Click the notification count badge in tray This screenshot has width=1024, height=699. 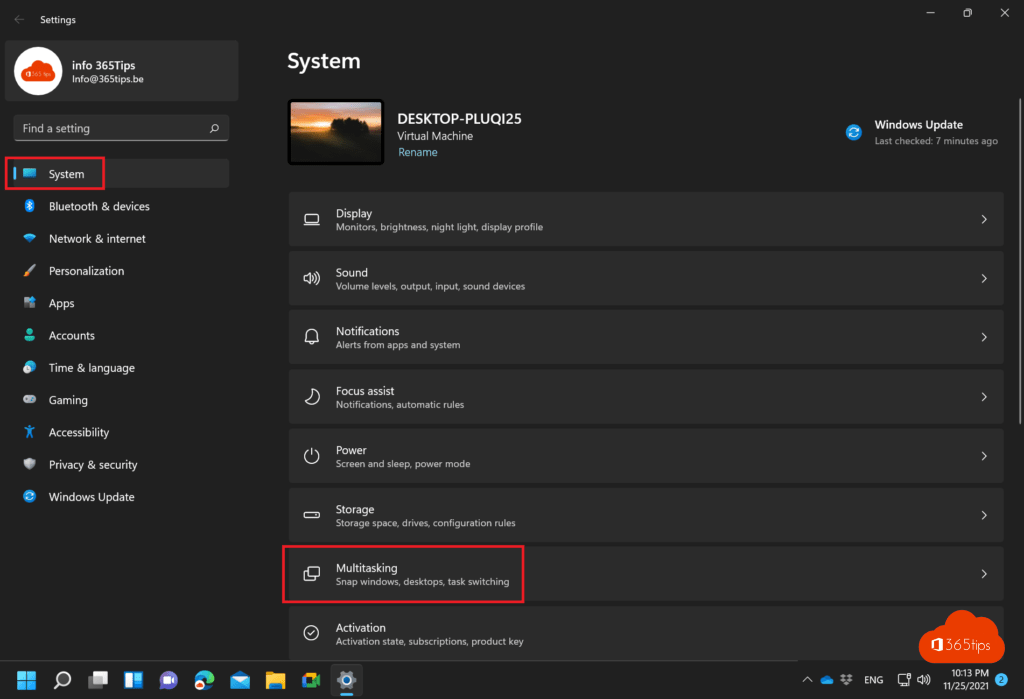1001,680
